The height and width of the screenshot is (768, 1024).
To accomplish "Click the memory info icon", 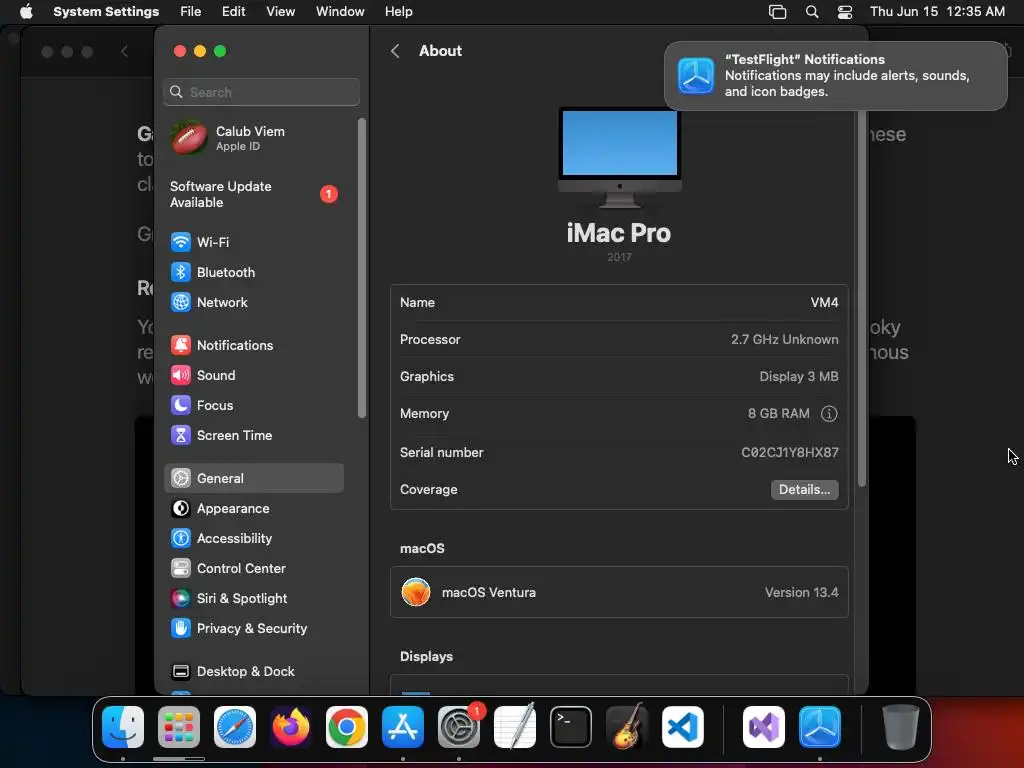I will click(829, 413).
